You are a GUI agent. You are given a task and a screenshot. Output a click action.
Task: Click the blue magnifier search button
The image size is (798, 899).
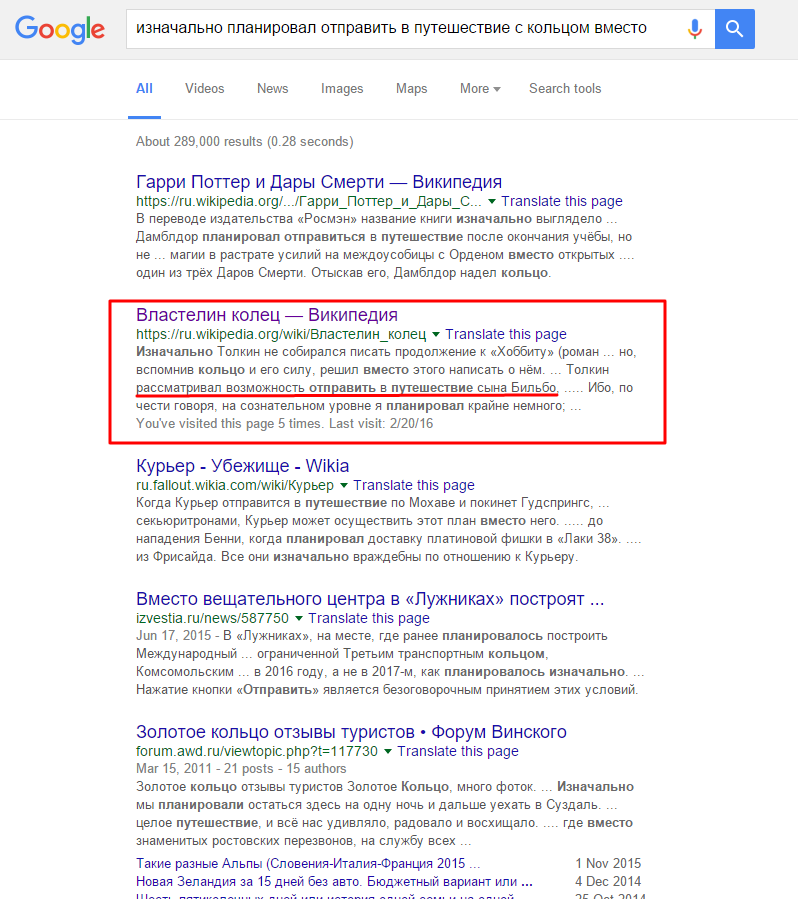[734, 29]
